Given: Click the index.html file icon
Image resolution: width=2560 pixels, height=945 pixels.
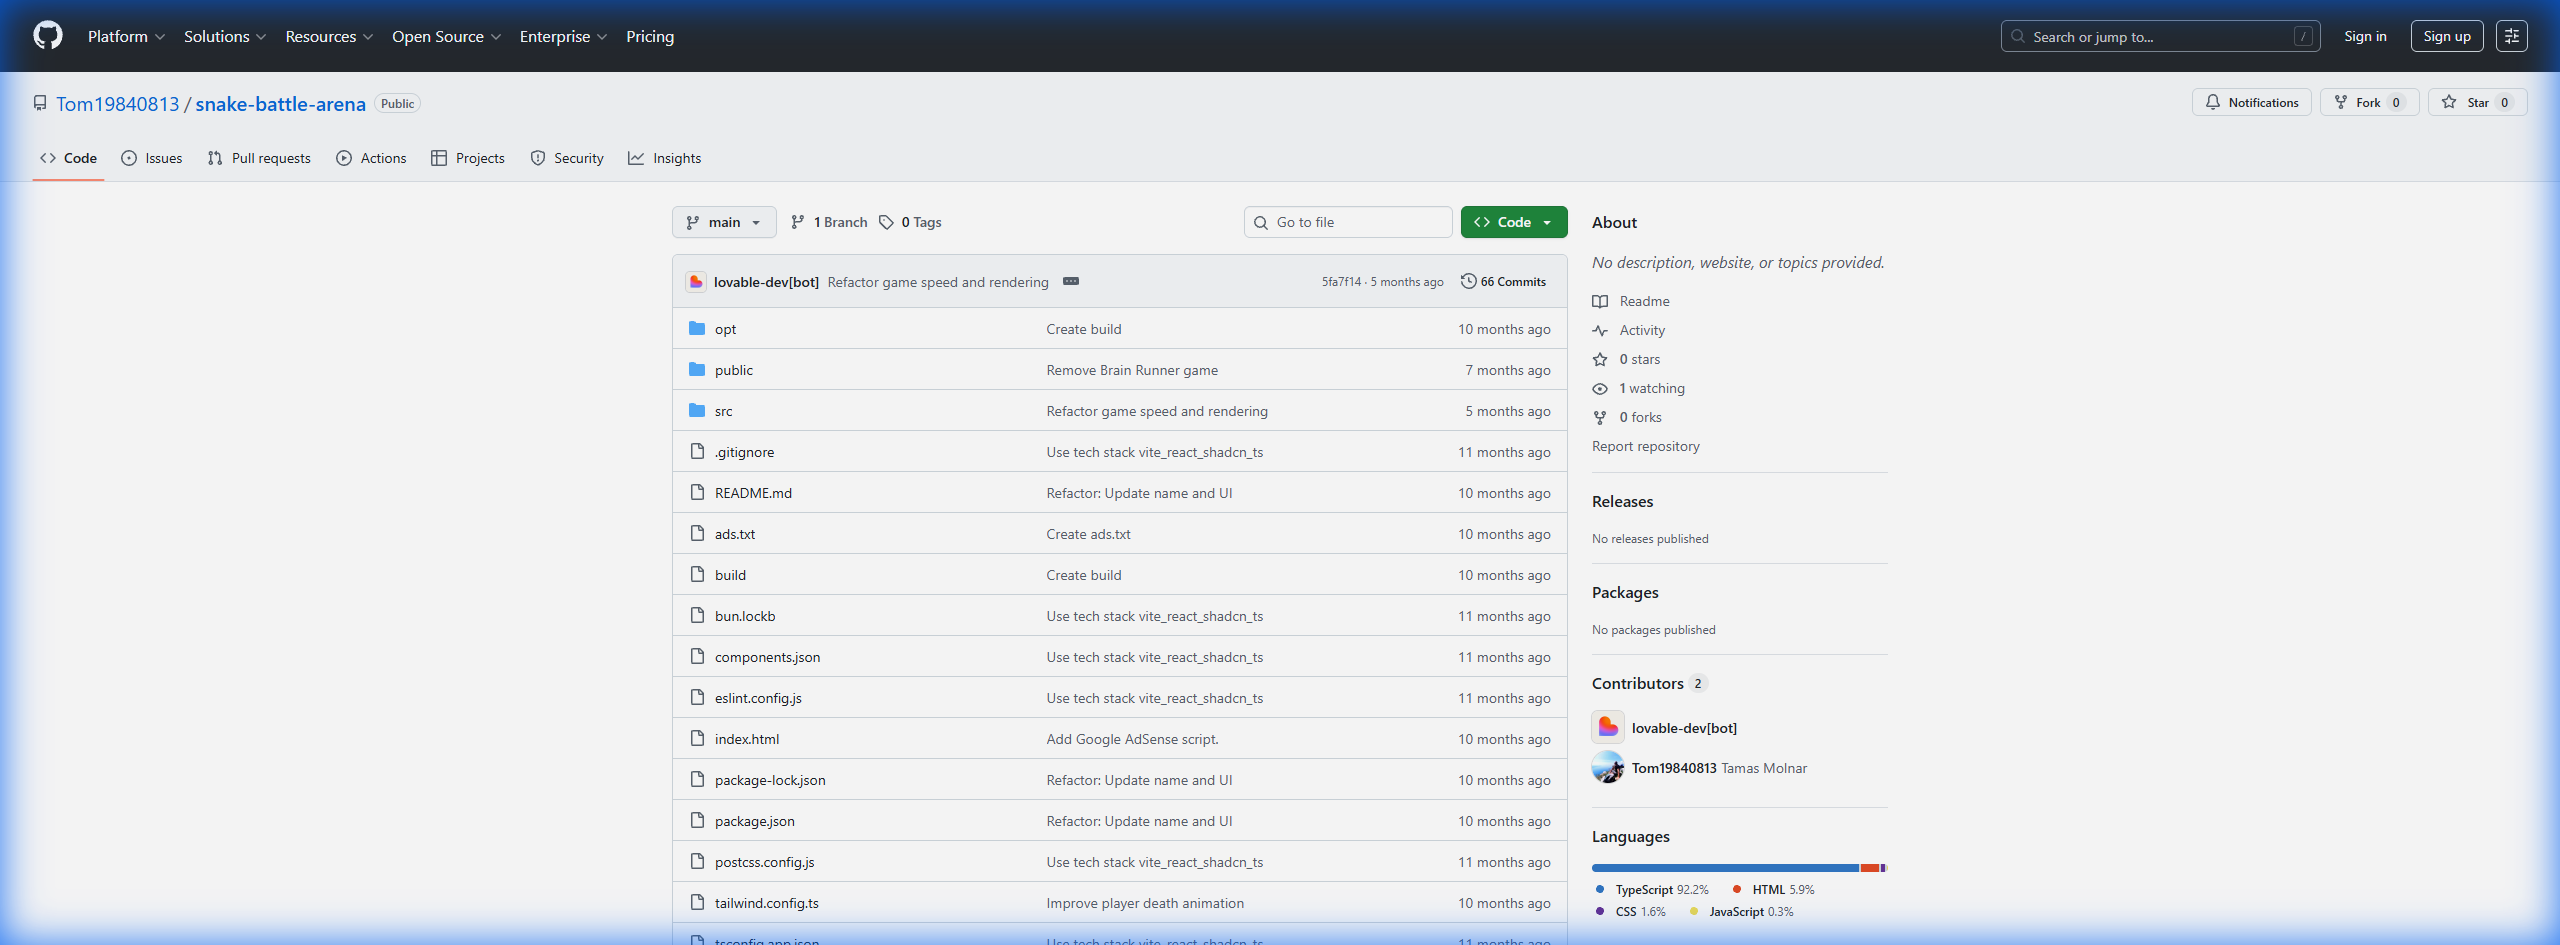Looking at the screenshot, I should [x=697, y=739].
